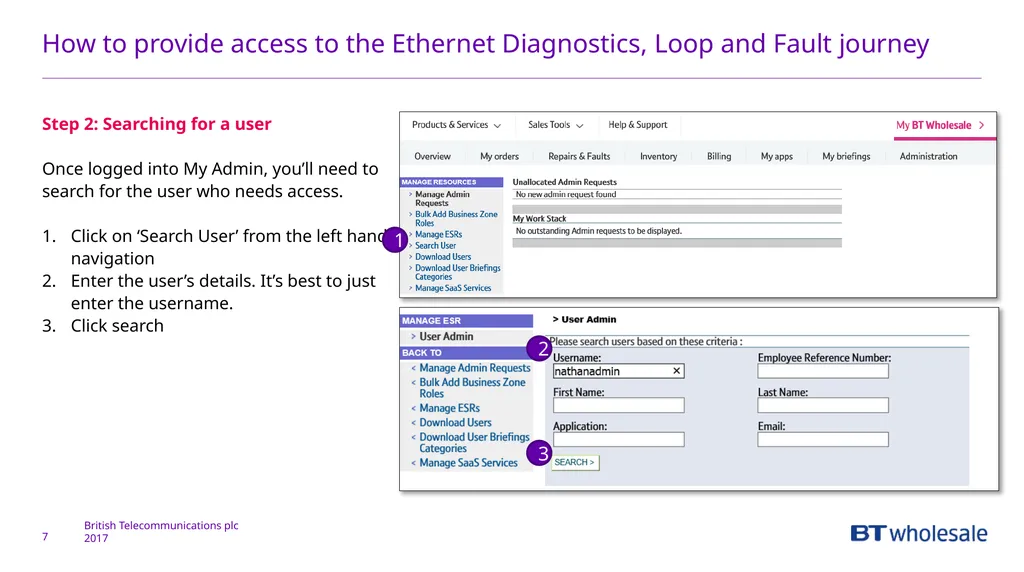Select the Administration tab
Image resolution: width=1024 pixels, height=572 pixels.
click(928, 157)
